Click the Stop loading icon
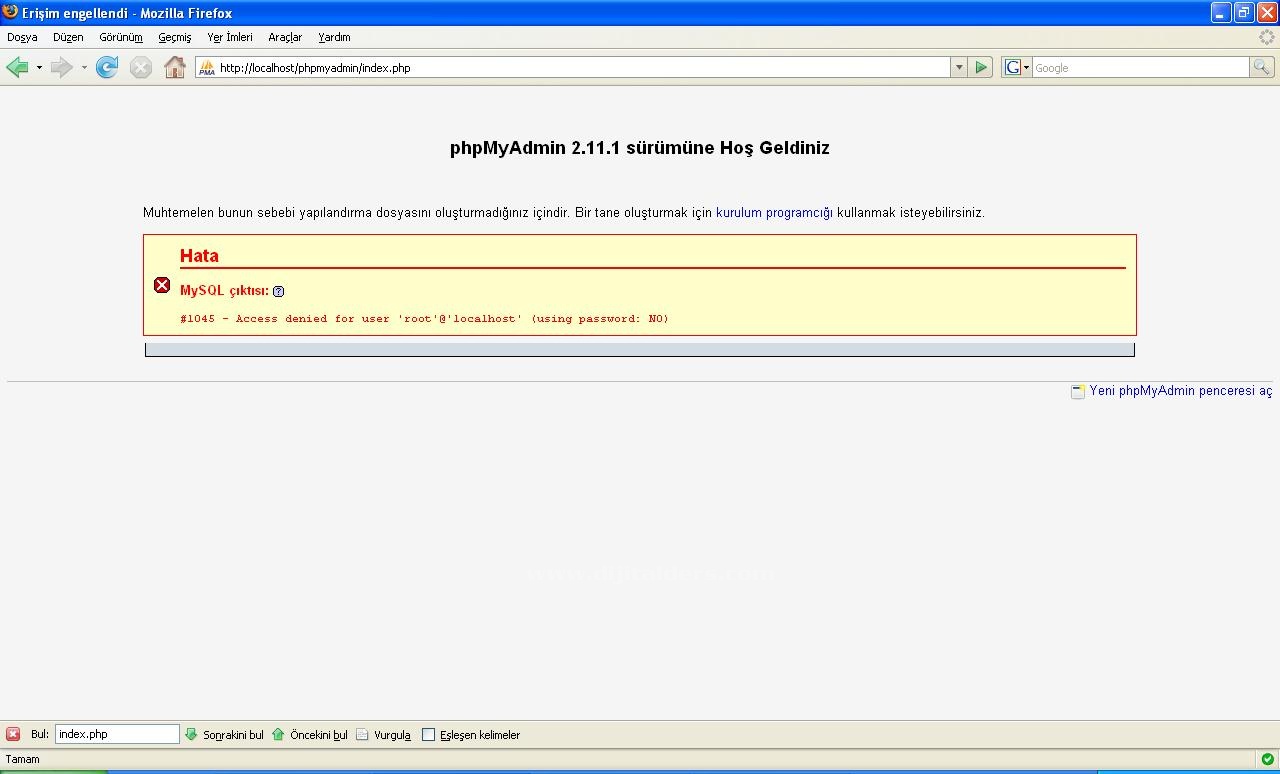Viewport: 1280px width, 774px height. point(140,67)
